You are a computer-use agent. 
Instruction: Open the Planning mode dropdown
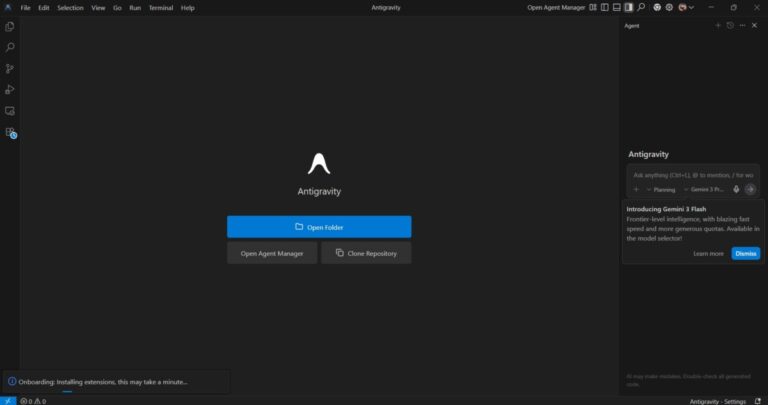(661, 190)
